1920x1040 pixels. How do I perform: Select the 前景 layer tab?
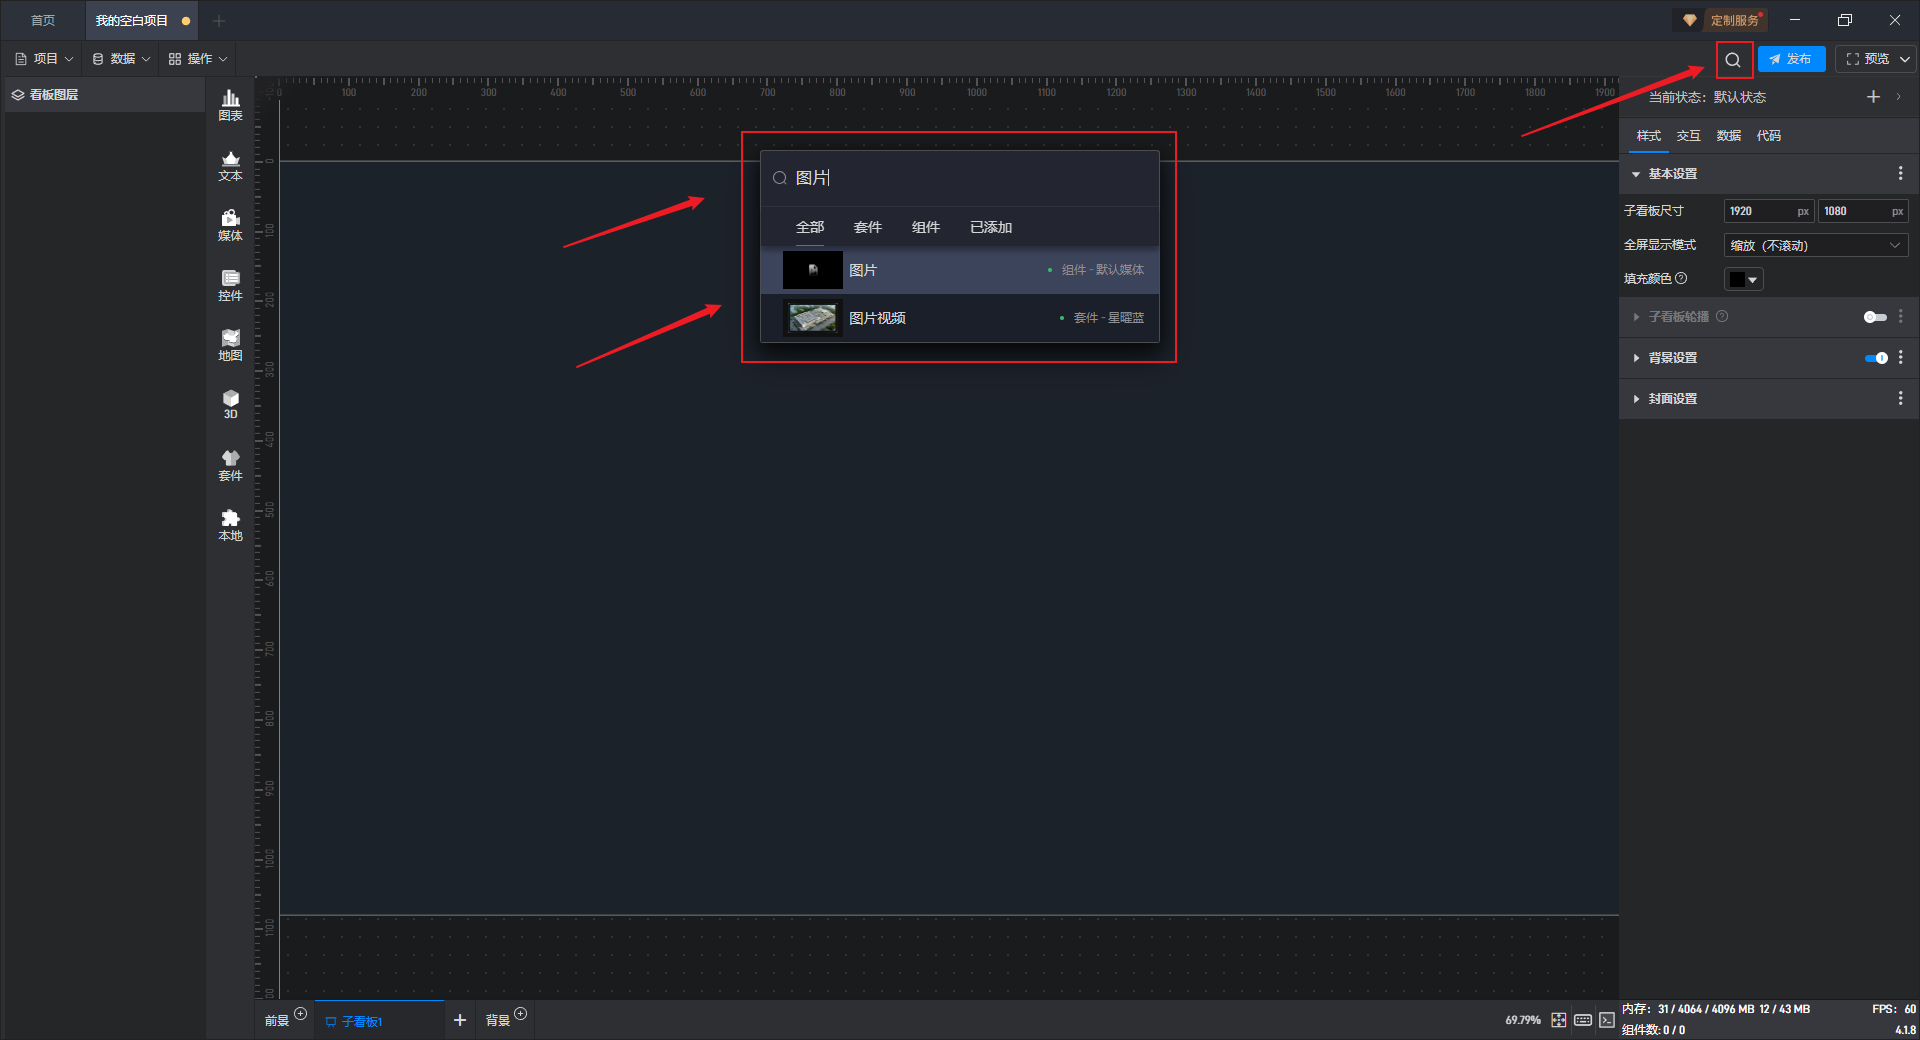[x=277, y=1020]
